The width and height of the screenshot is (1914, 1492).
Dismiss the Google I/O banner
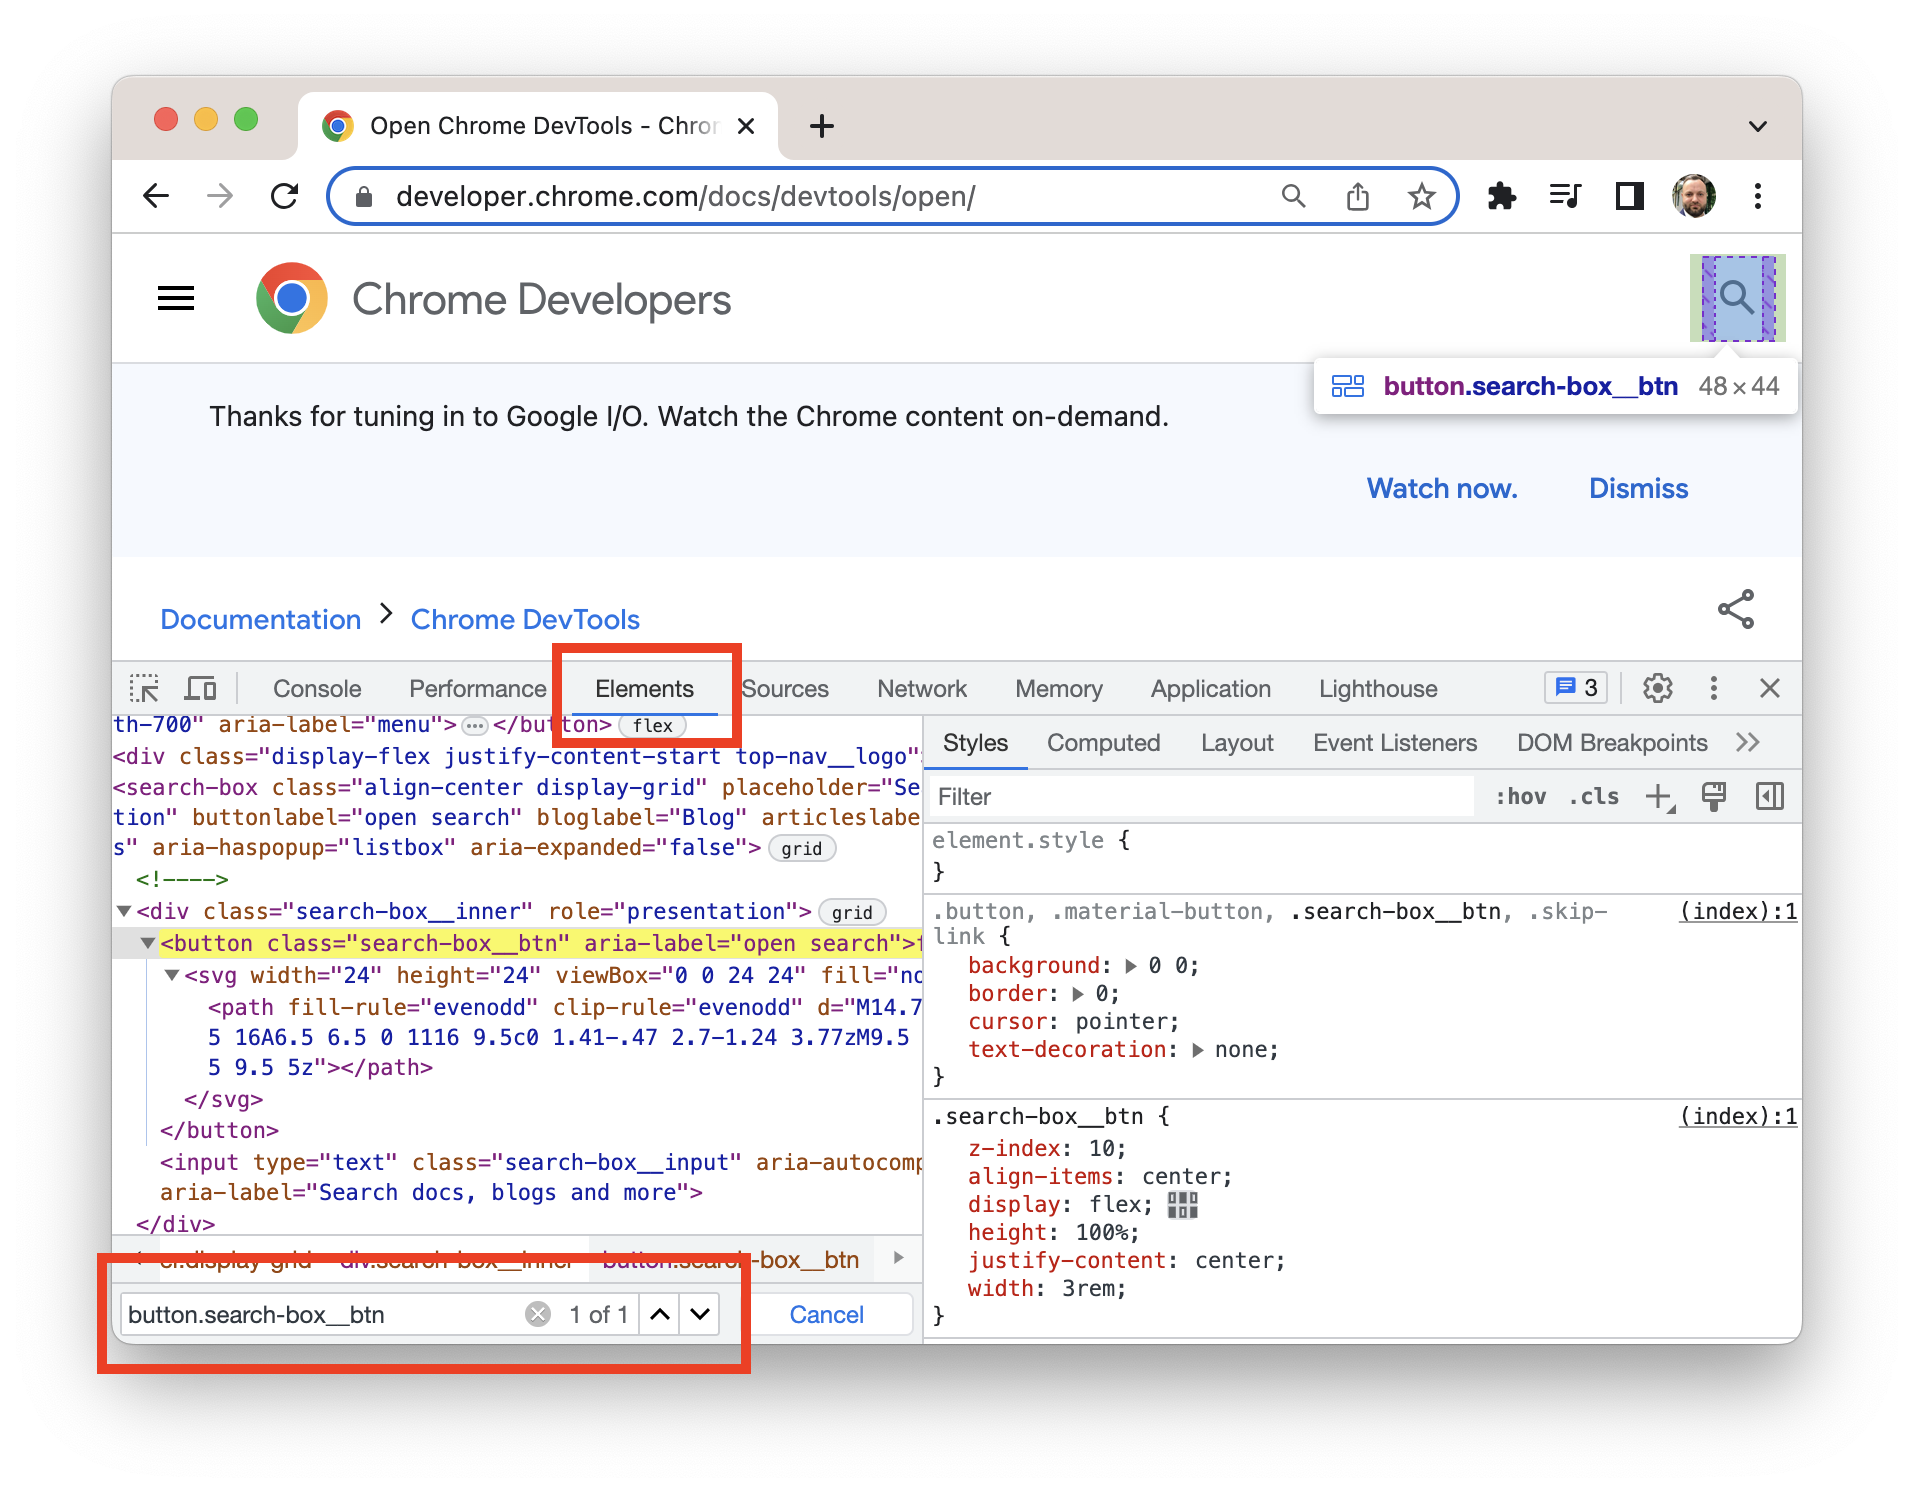1638,488
